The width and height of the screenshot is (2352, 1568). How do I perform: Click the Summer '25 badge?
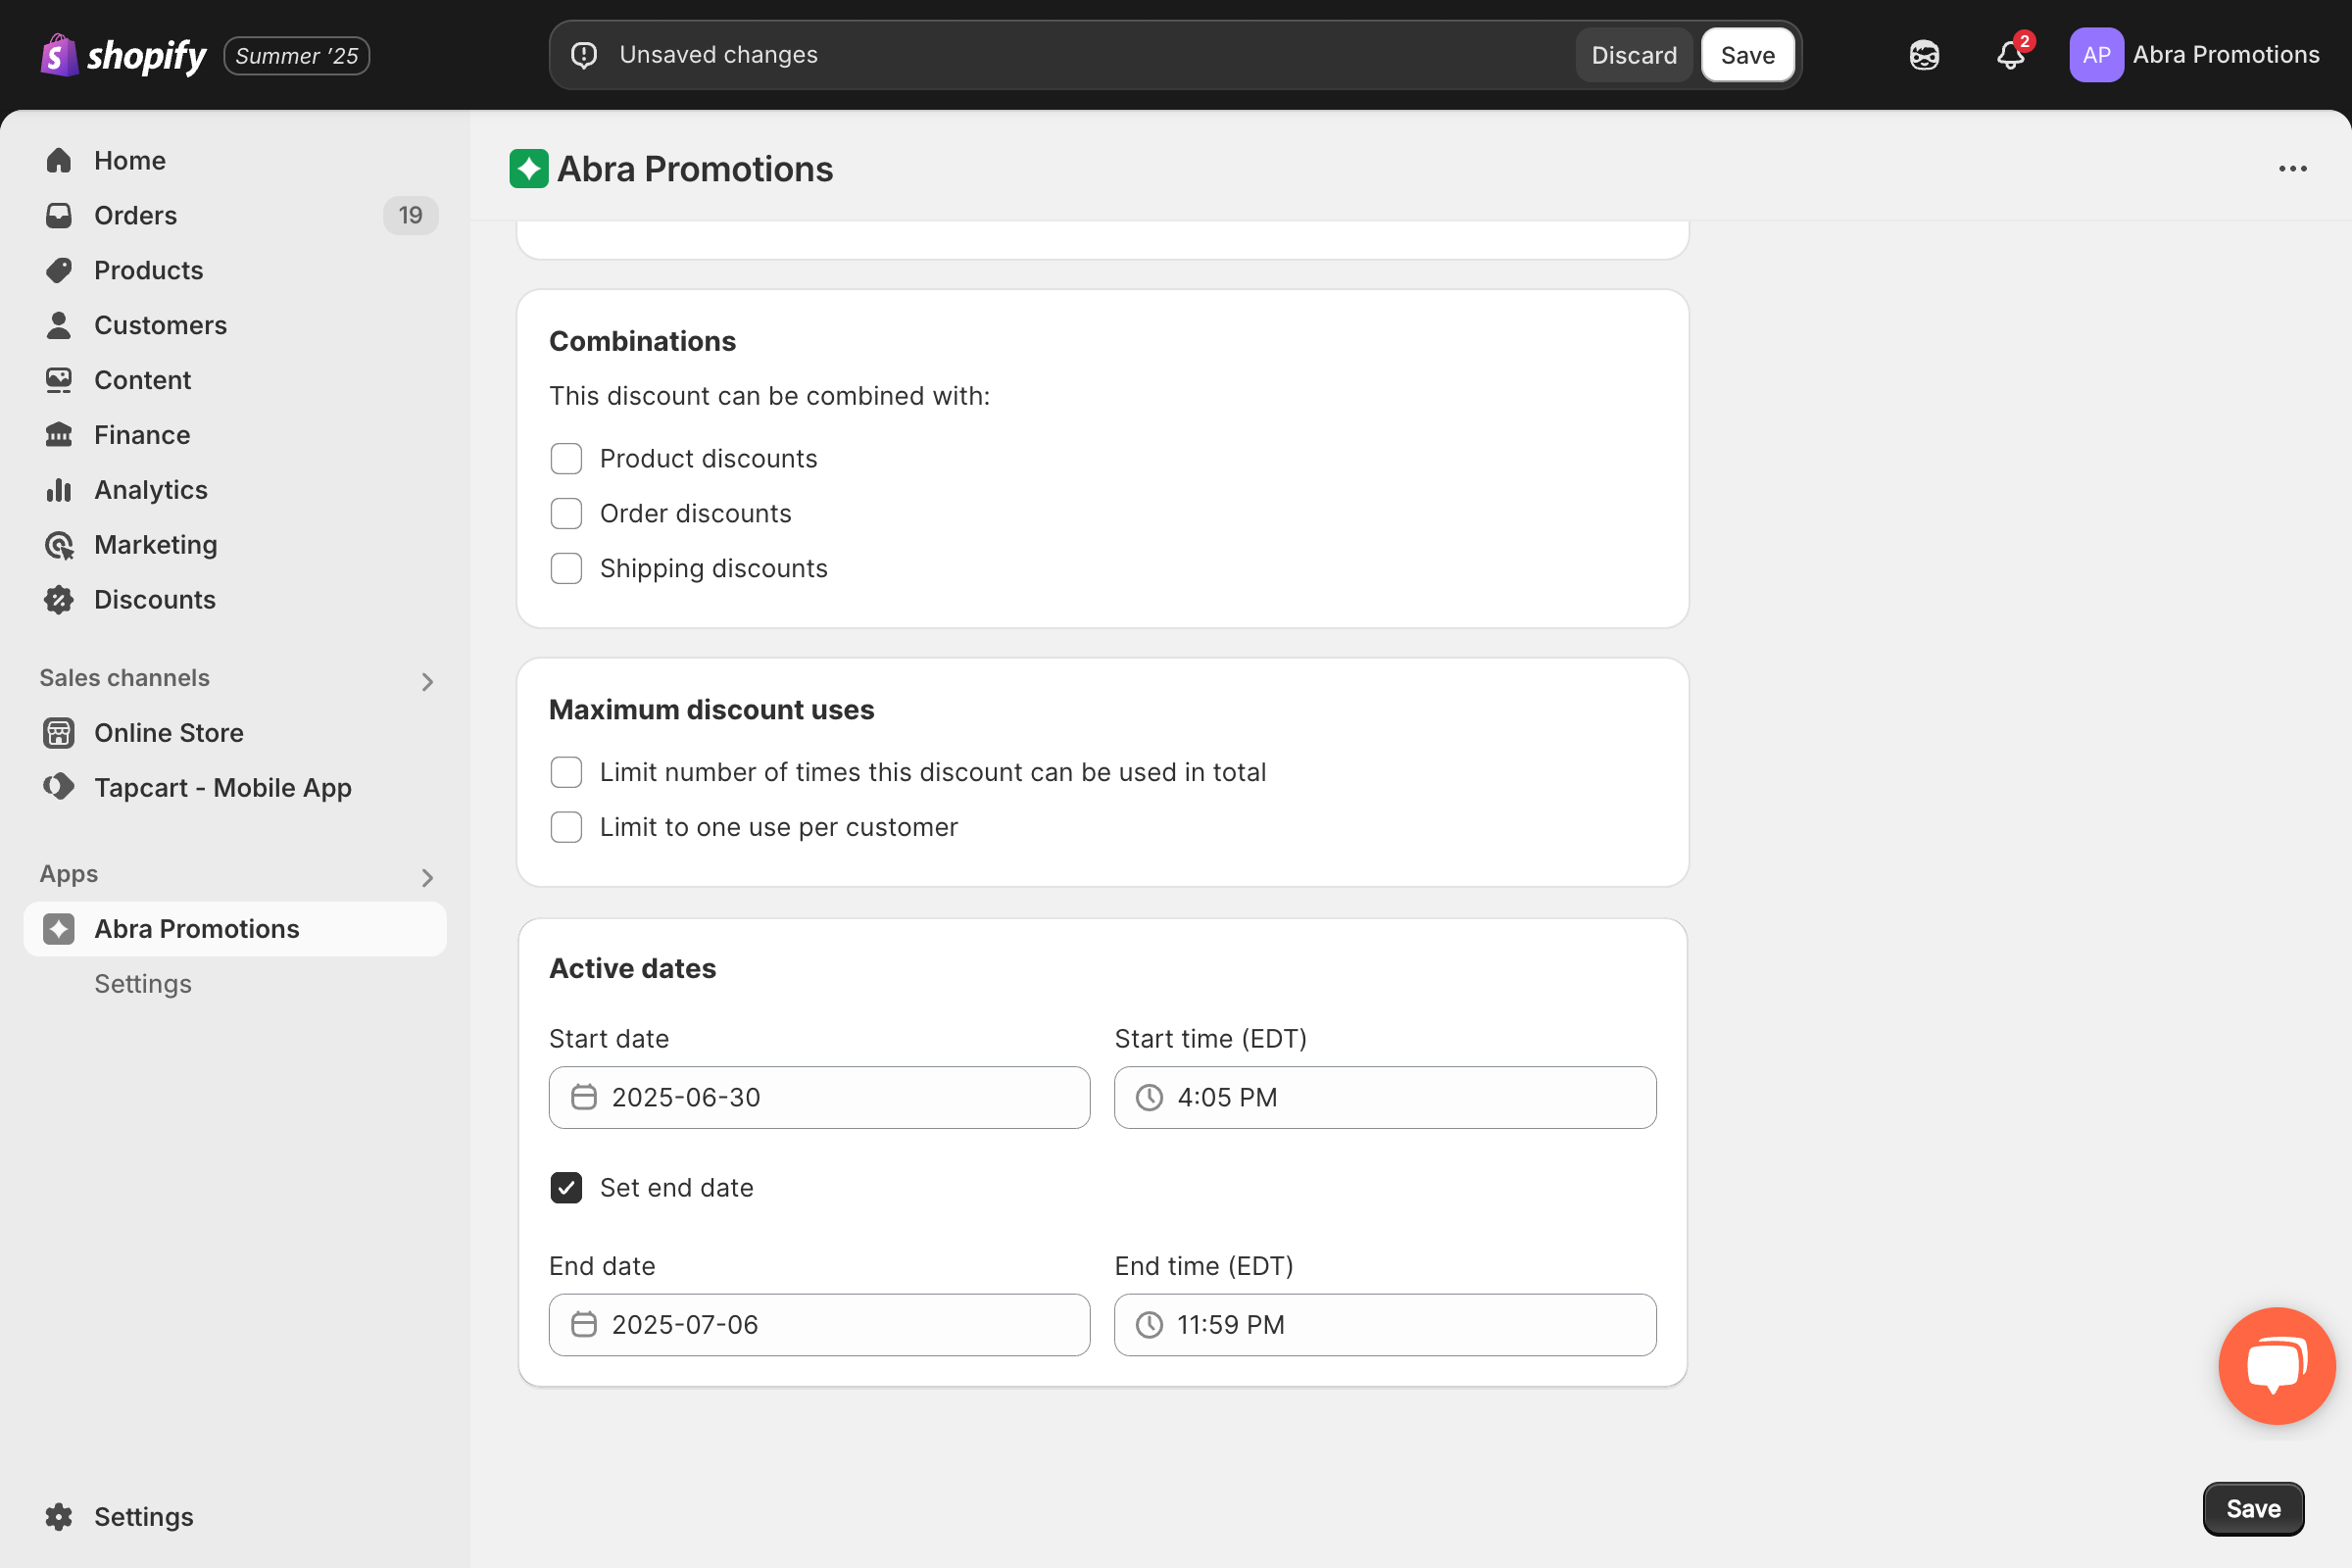pos(297,56)
